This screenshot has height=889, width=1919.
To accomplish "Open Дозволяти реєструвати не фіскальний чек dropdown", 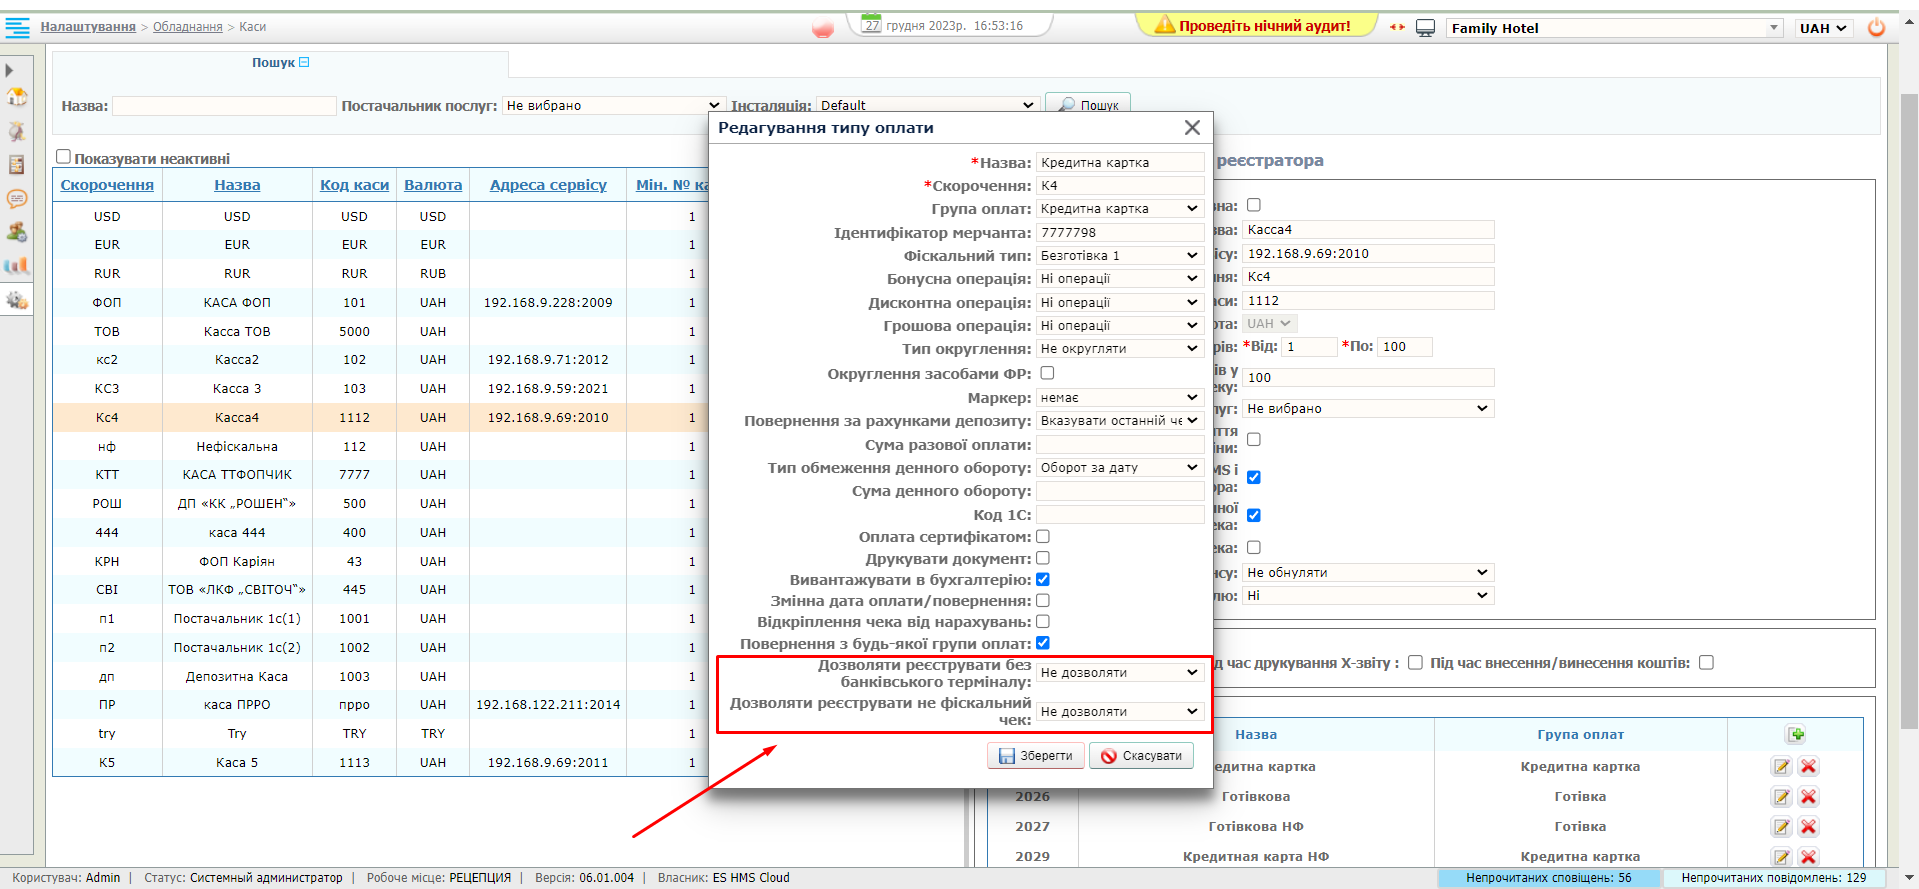I will 1119,712.
